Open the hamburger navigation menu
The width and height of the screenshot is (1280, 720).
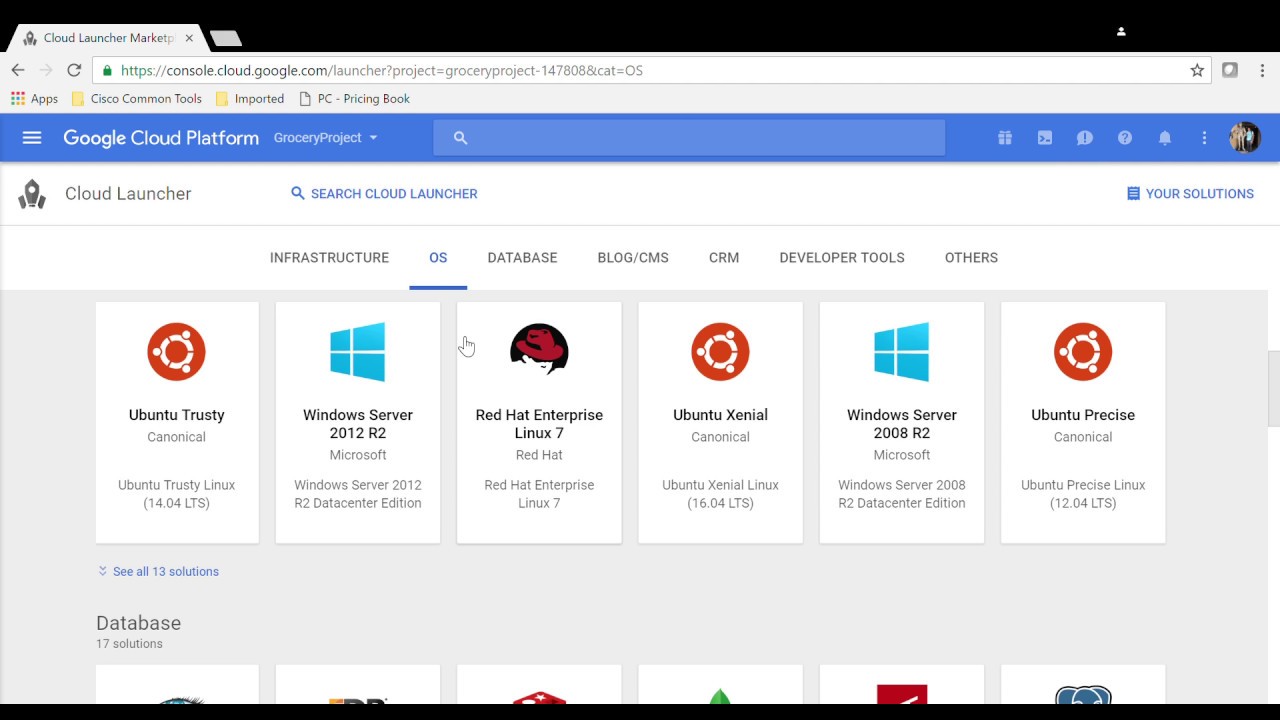32,138
